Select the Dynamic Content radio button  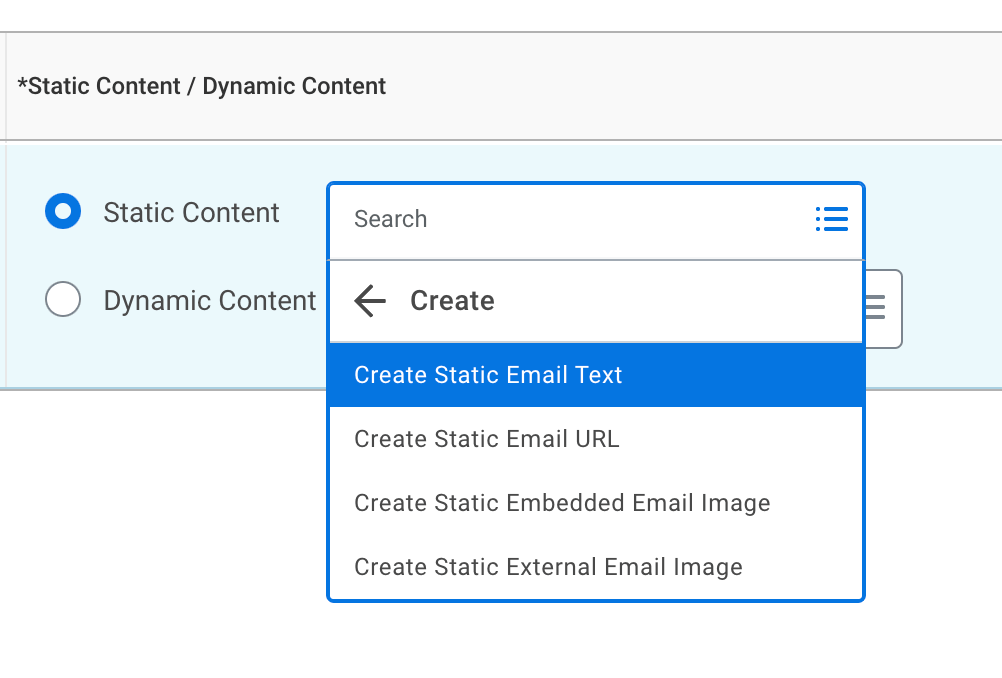pos(63,300)
